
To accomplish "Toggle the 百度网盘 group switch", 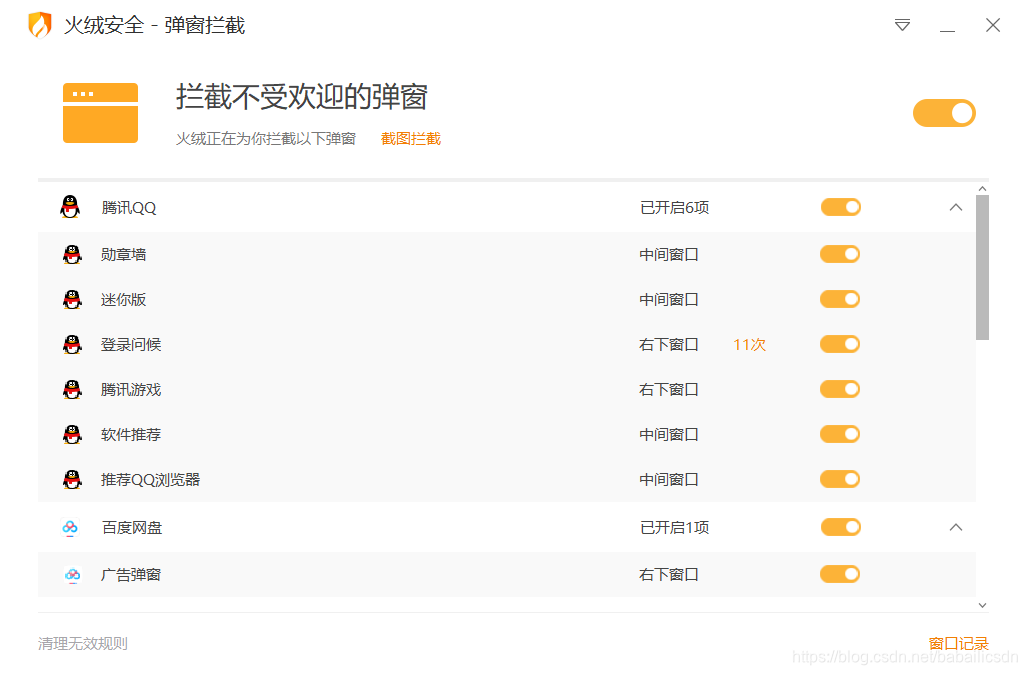I will point(840,527).
